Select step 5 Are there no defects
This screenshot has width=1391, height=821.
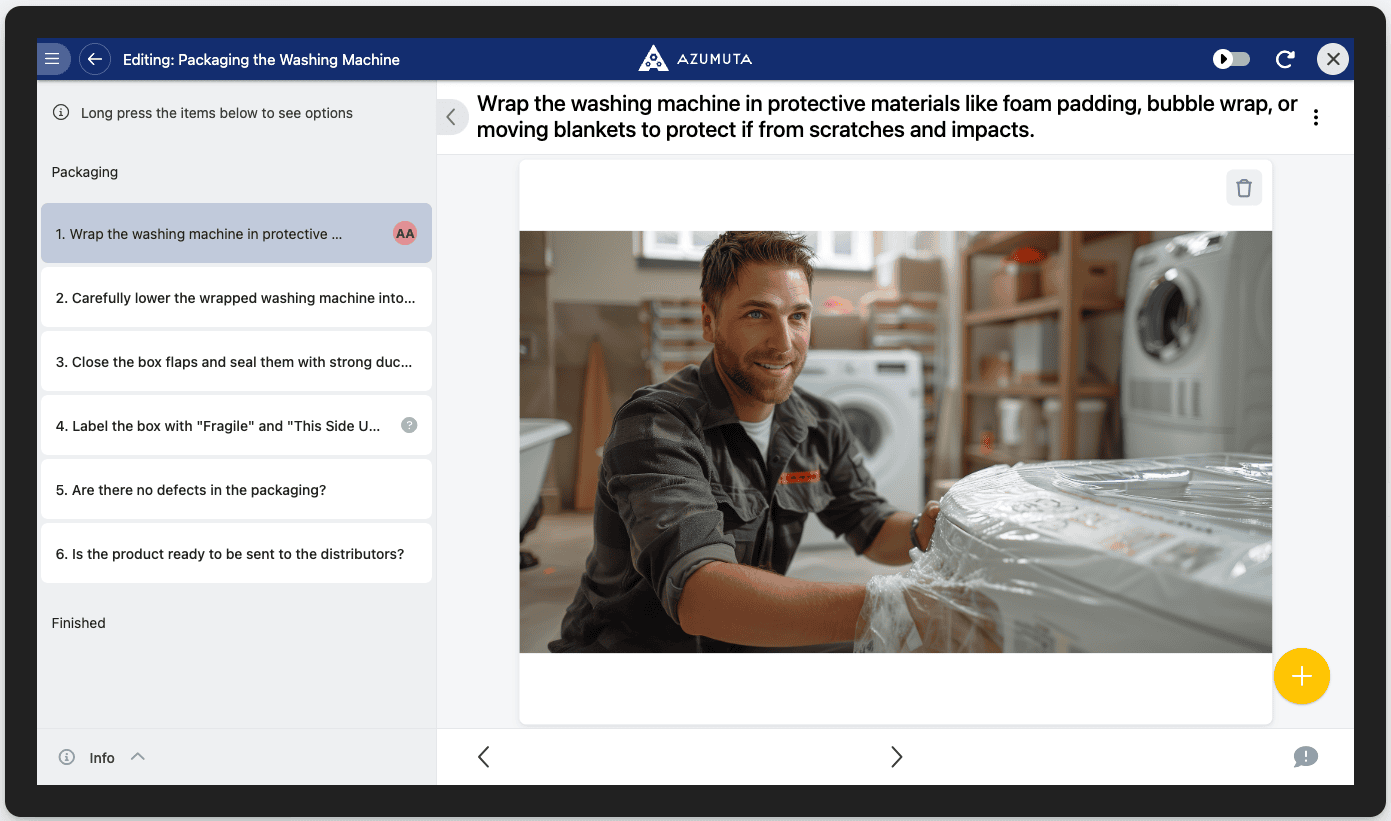point(236,490)
